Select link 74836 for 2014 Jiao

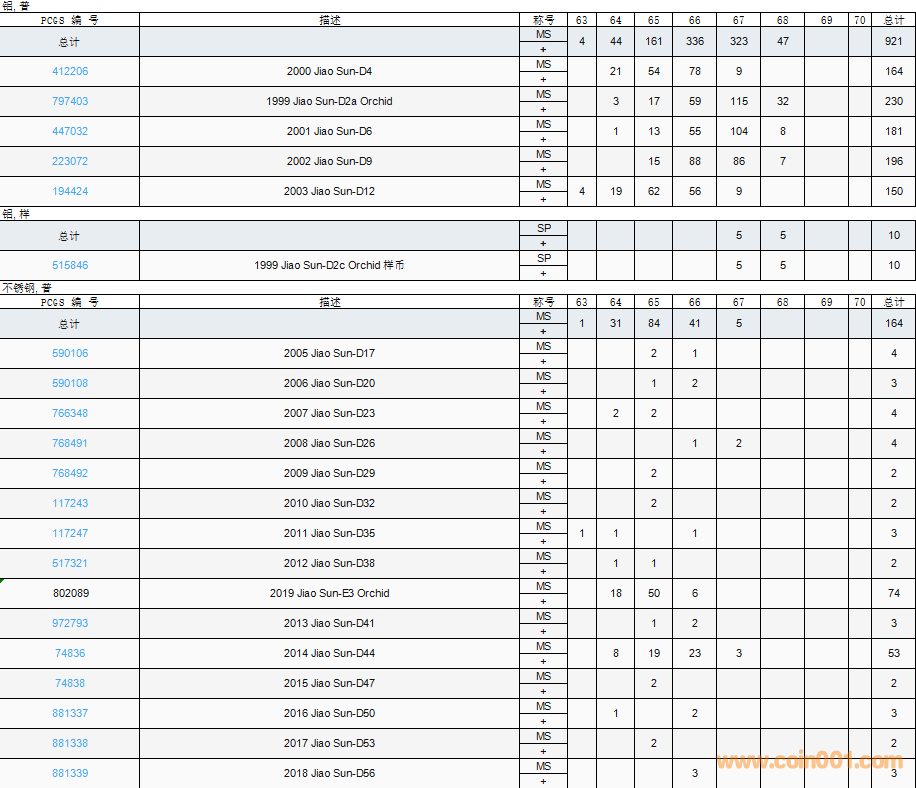(70, 654)
